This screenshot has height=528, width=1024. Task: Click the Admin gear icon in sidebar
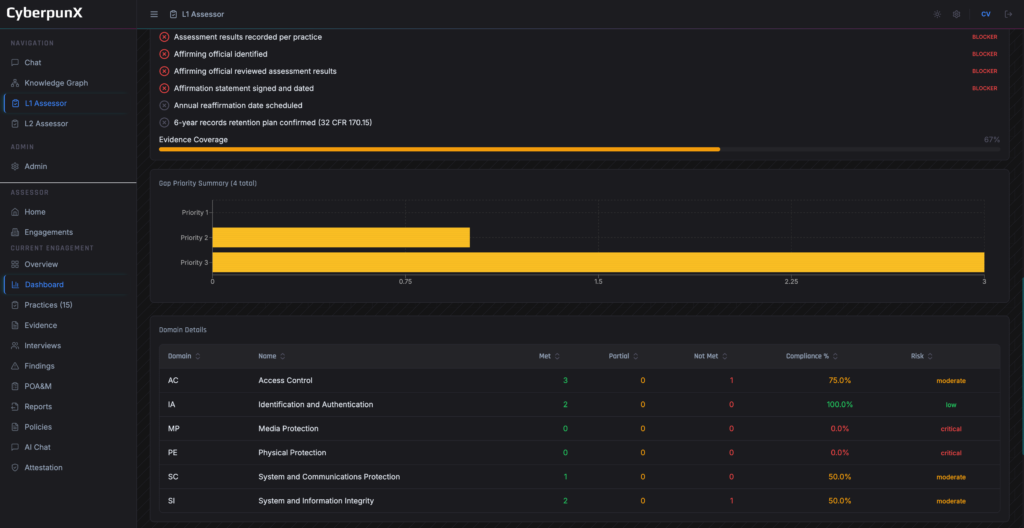point(15,166)
